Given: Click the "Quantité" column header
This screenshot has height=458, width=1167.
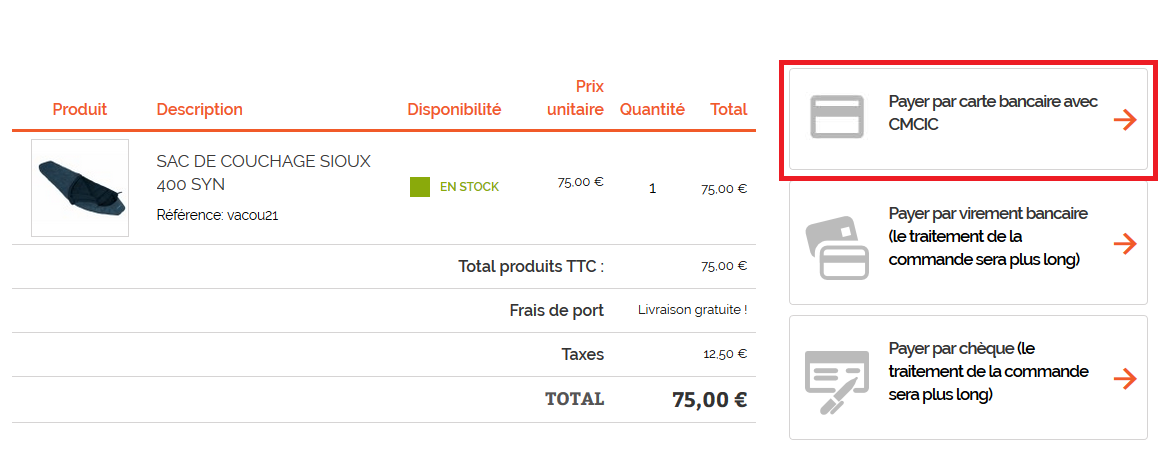Looking at the screenshot, I should pyautogui.click(x=652, y=109).
